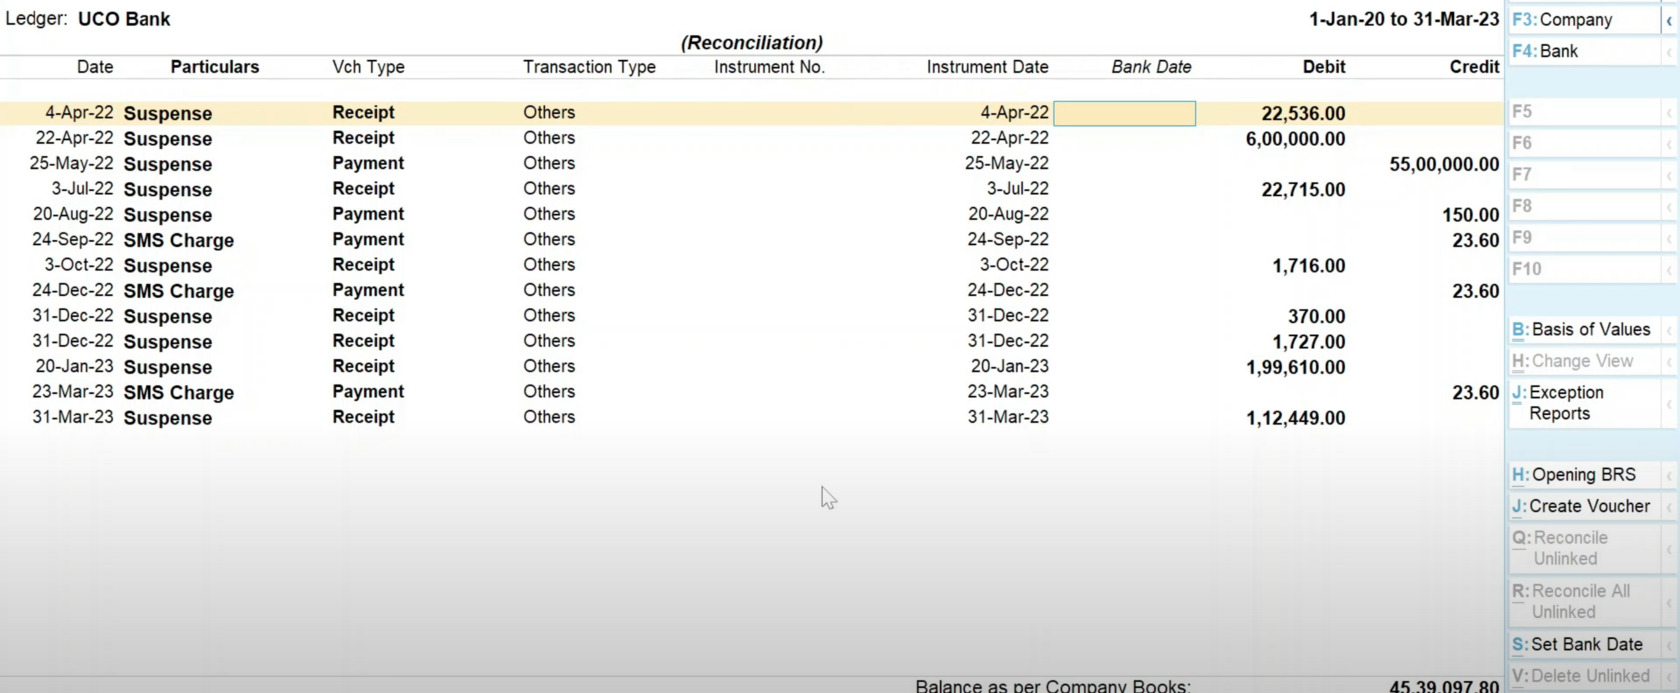This screenshot has width=1680, height=693.
Task: Select the 20-Jan-23 Suspense entry
Action: point(750,367)
